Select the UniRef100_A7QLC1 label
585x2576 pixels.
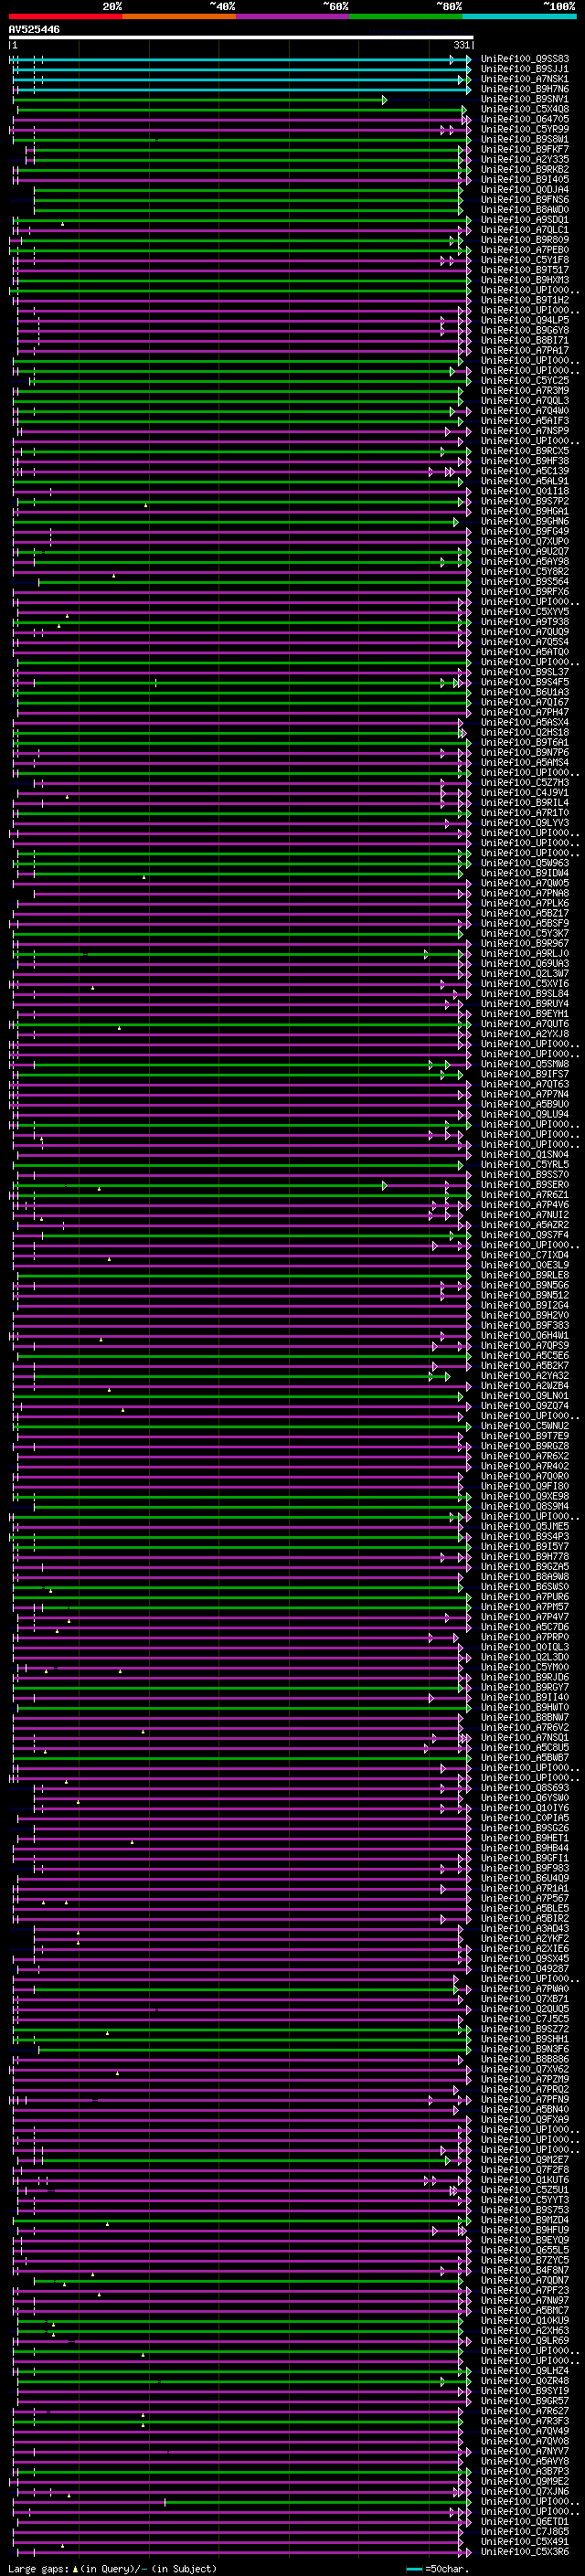click(x=525, y=230)
